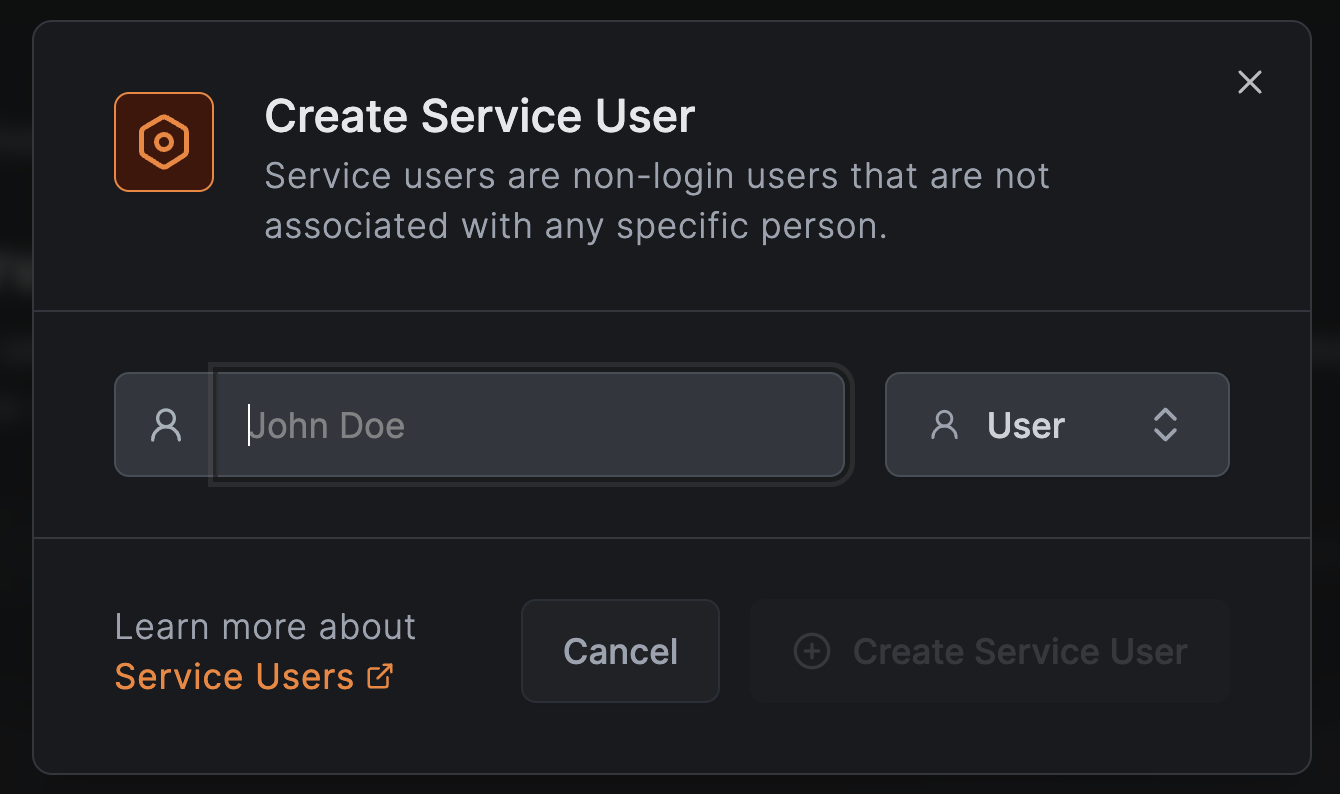
Task: Click the up-down chevron in the User dropdown
Action: tap(1165, 424)
